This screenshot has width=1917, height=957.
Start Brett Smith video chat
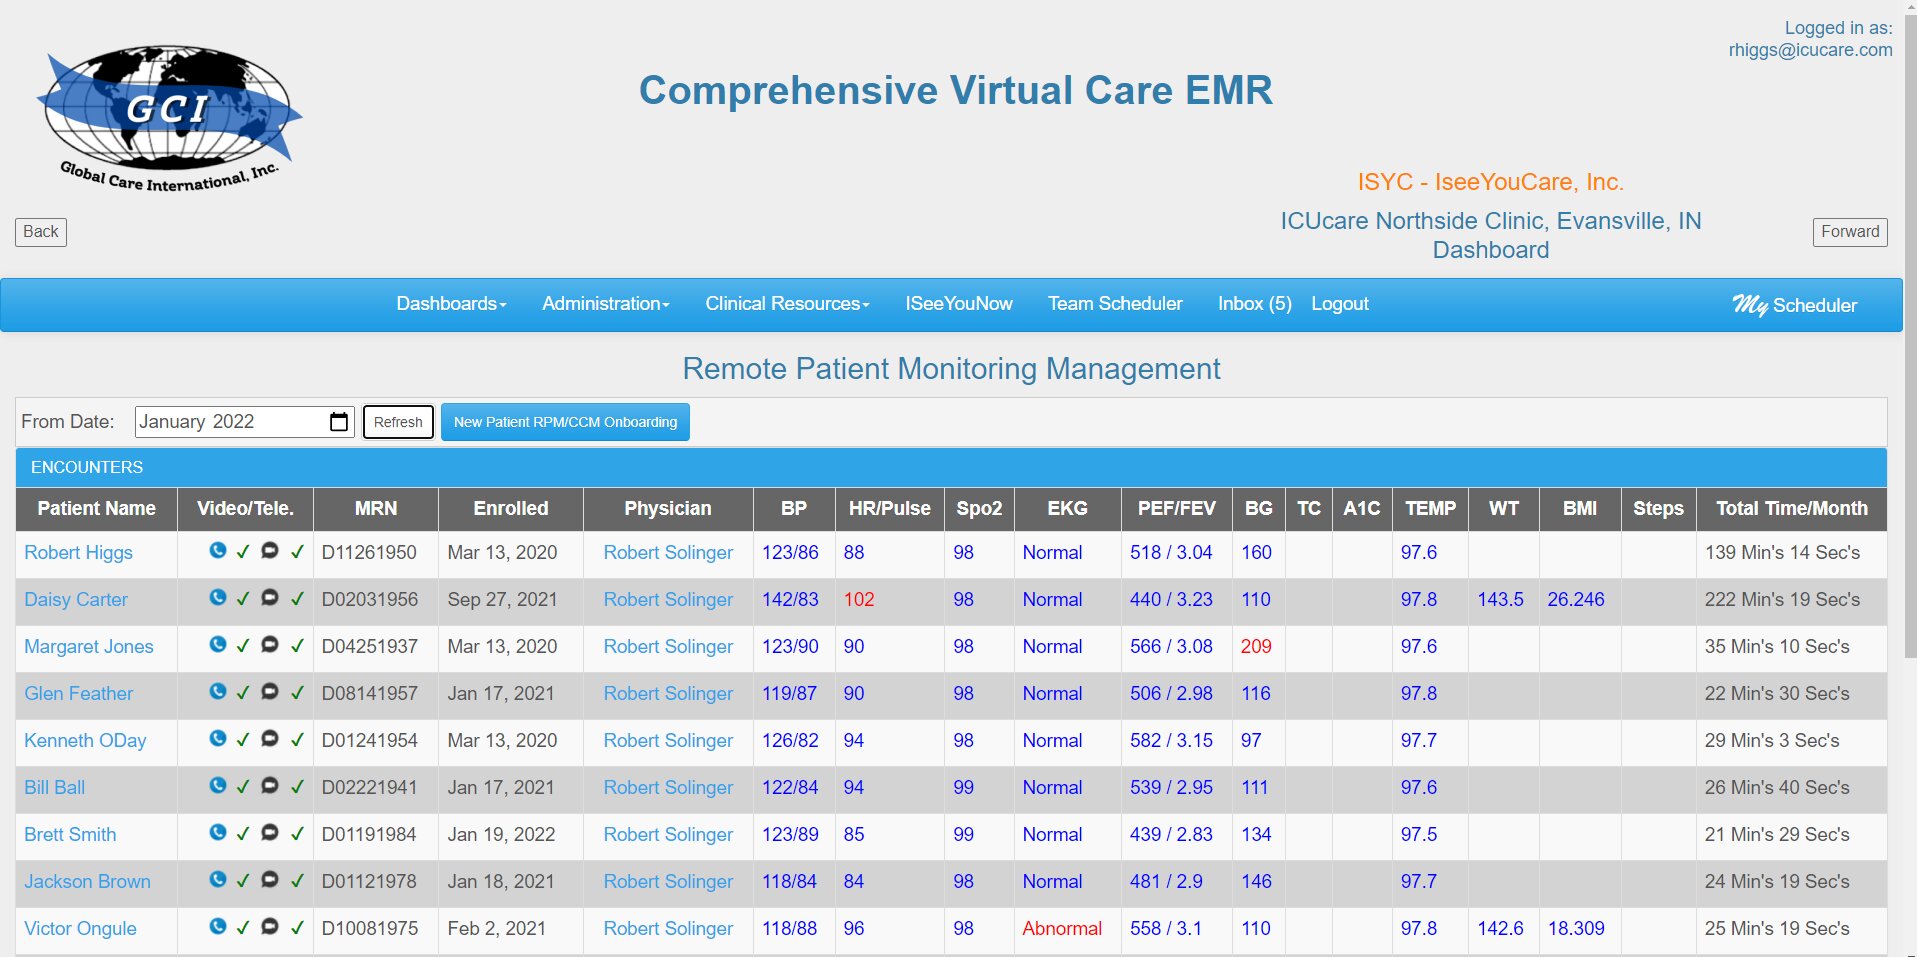point(269,832)
